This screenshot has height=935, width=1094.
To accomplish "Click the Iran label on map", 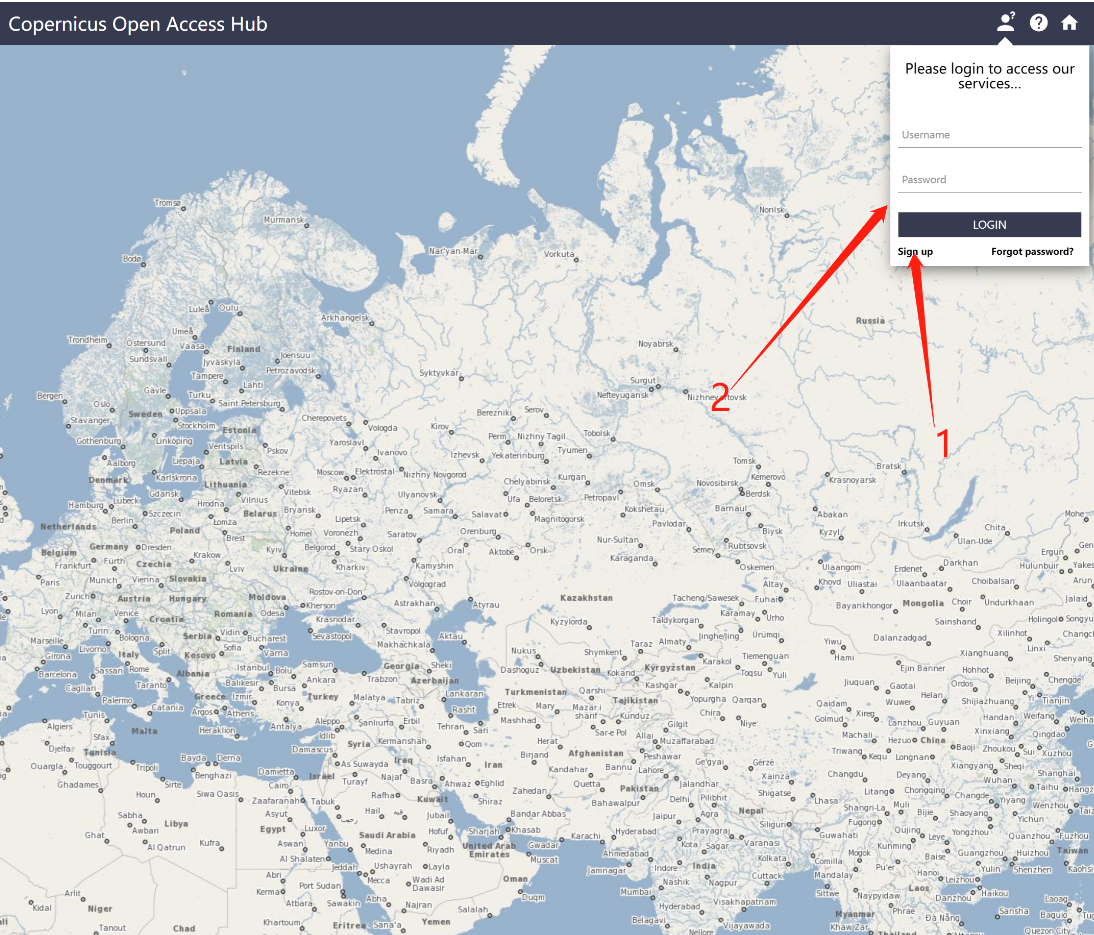I will pos(493,765).
